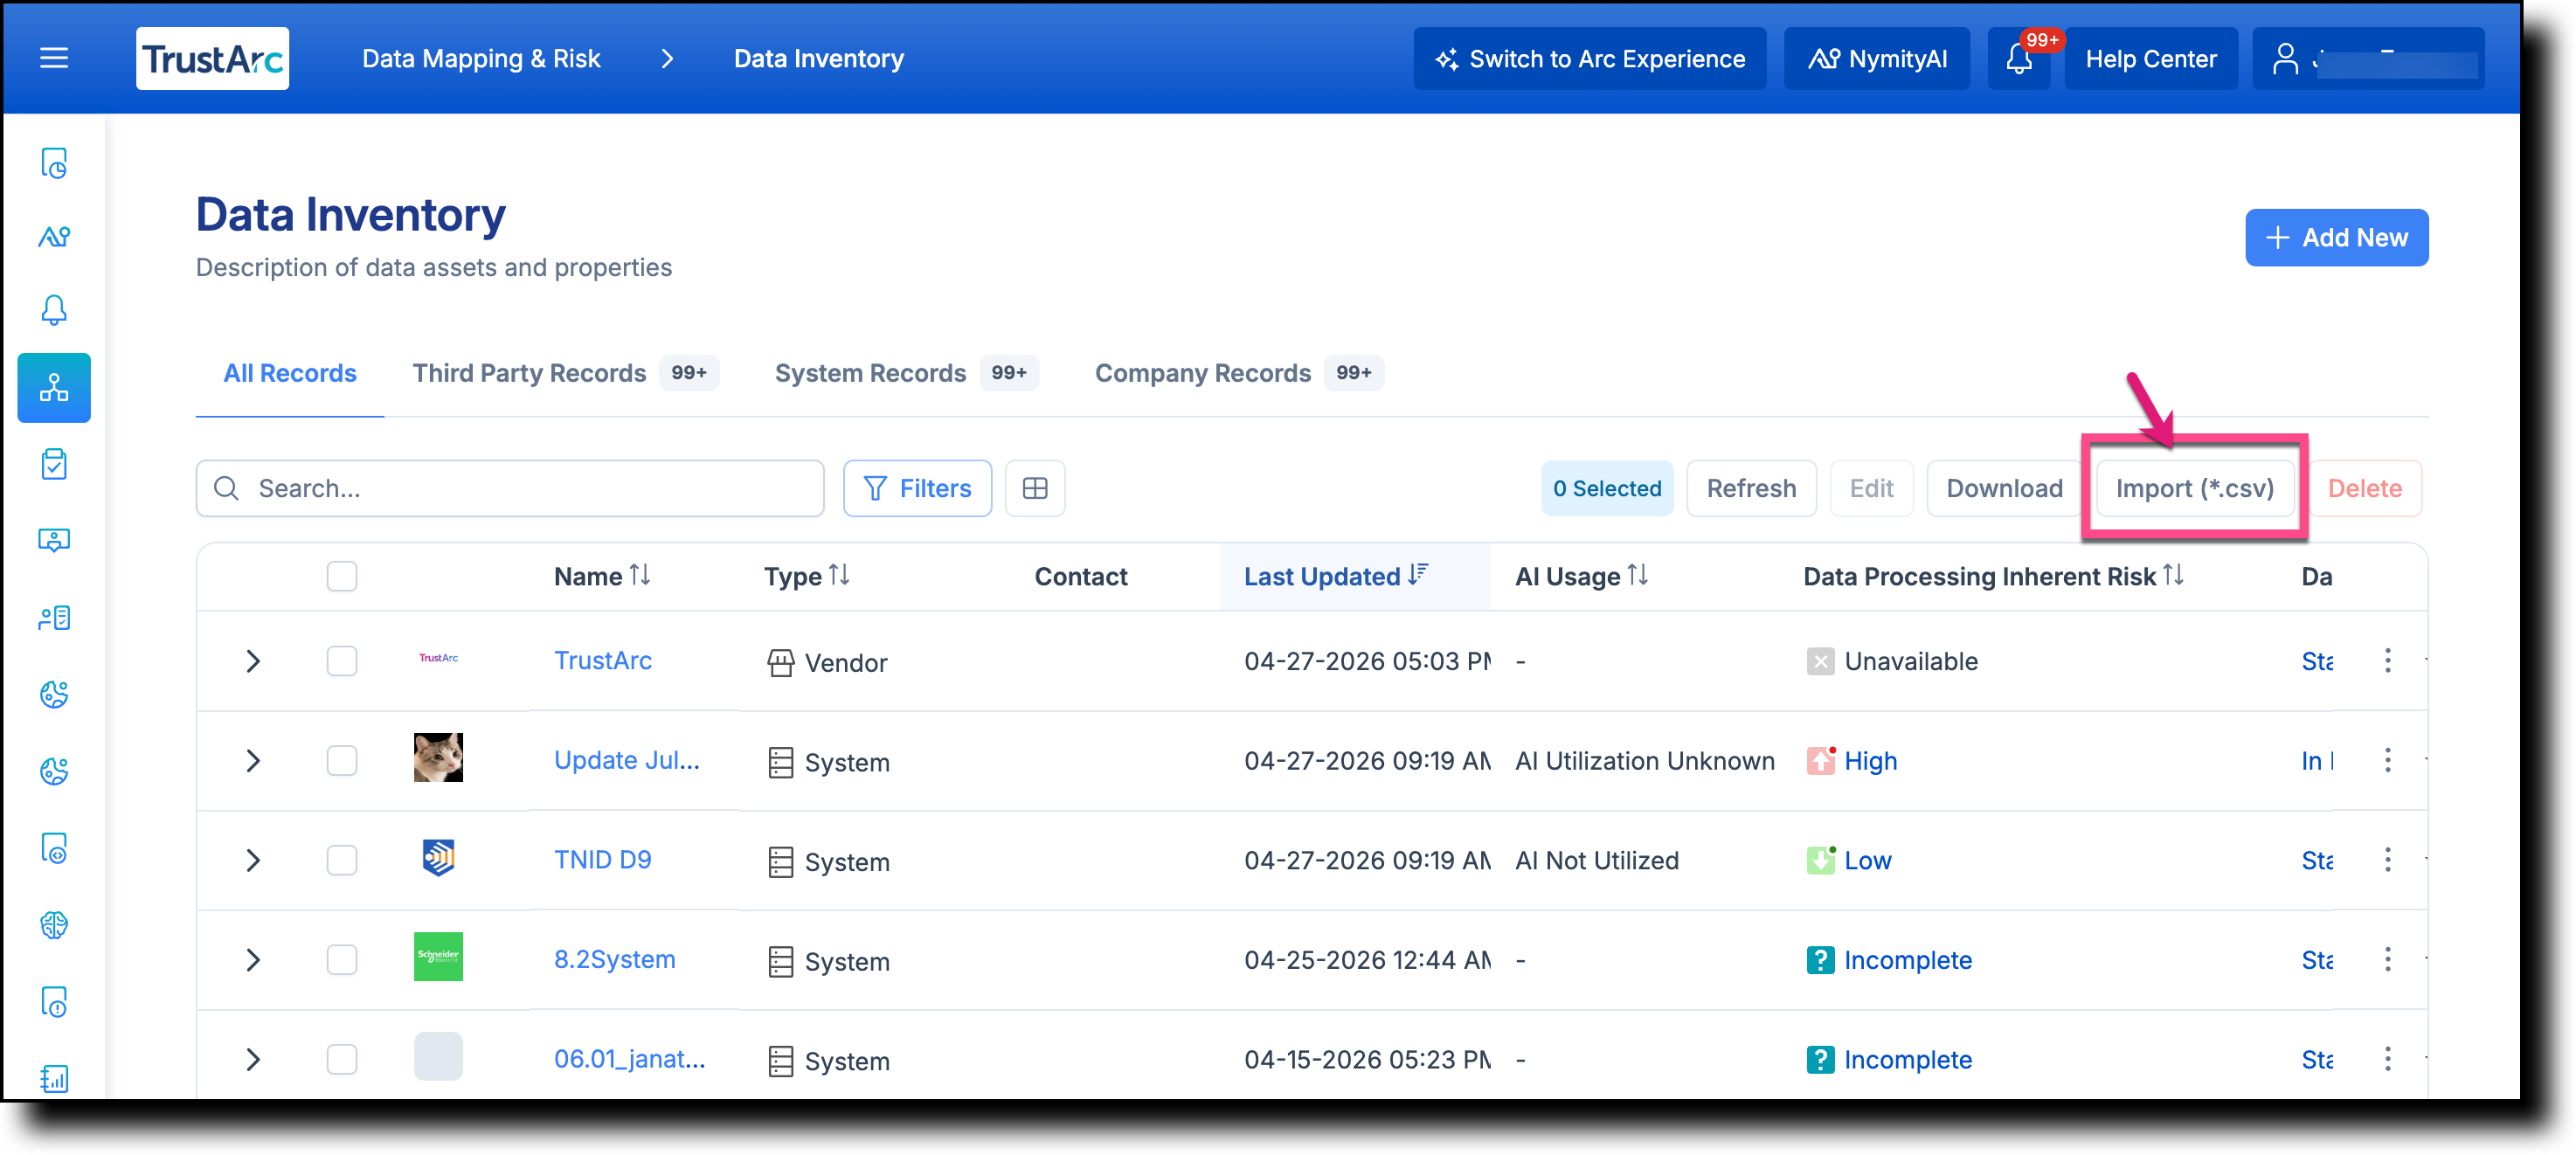2576x1155 pixels.
Task: Check the TNID D9 row checkbox
Action: coord(342,860)
